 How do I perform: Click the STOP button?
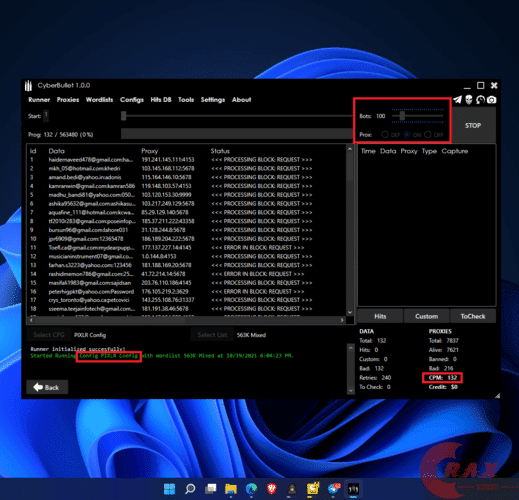[473, 126]
